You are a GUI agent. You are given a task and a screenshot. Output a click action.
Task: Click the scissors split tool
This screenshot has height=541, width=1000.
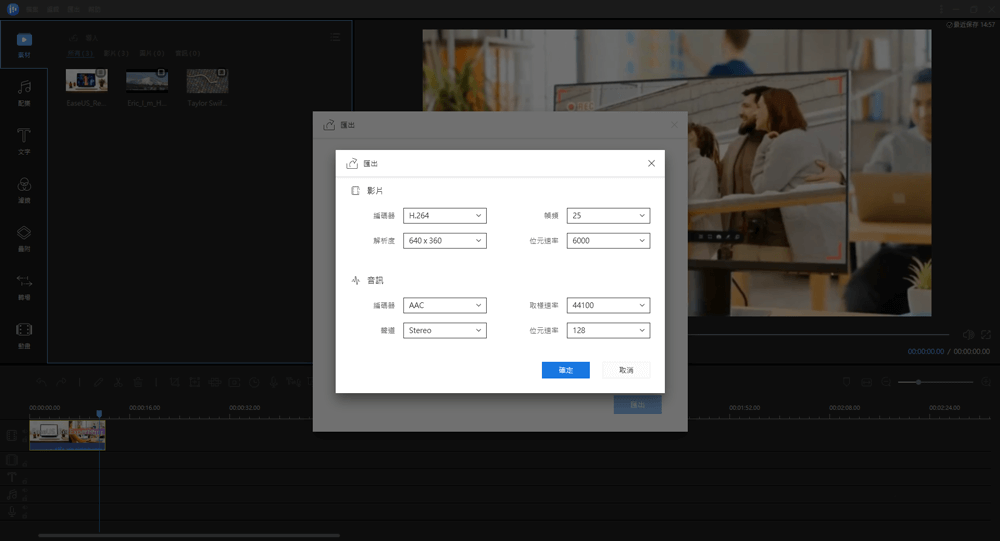tap(118, 382)
